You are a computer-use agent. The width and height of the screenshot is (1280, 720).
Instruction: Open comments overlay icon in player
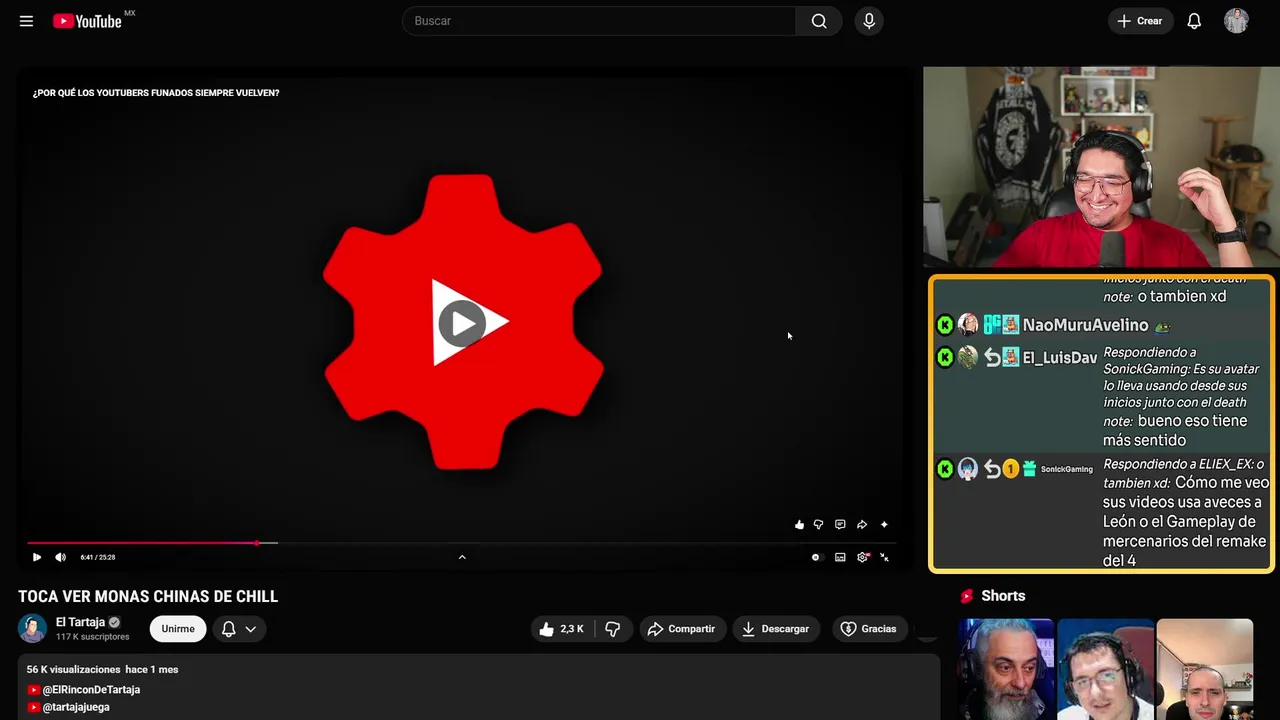coord(840,524)
